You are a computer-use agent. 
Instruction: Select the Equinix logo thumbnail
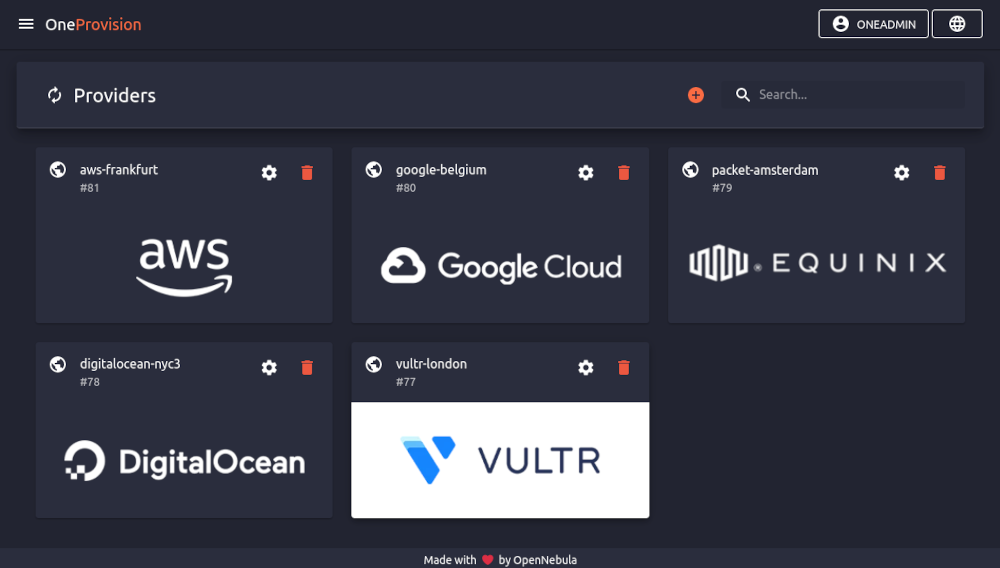816,265
